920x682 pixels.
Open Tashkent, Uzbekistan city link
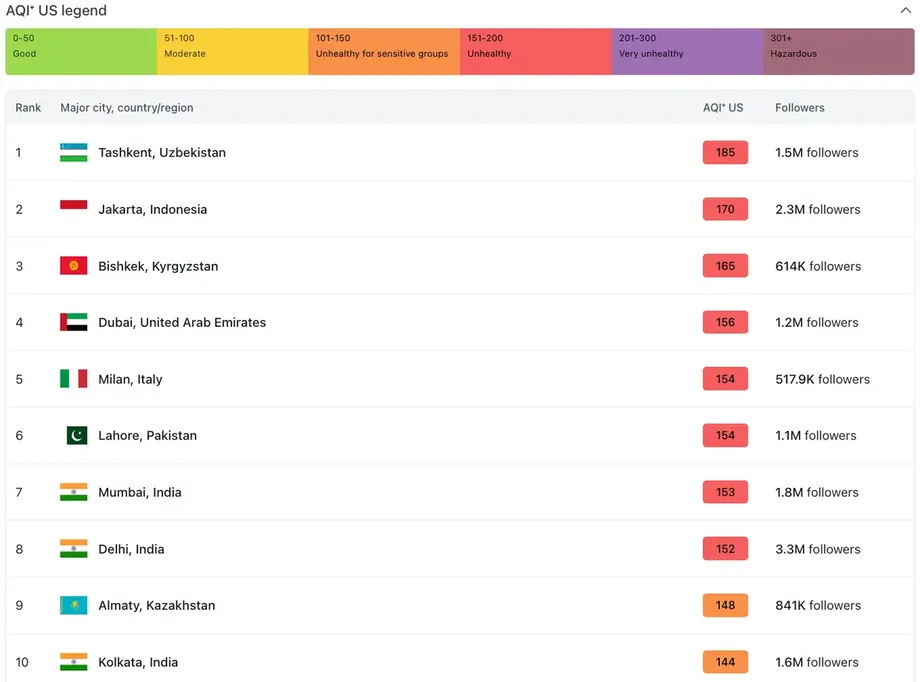162,153
